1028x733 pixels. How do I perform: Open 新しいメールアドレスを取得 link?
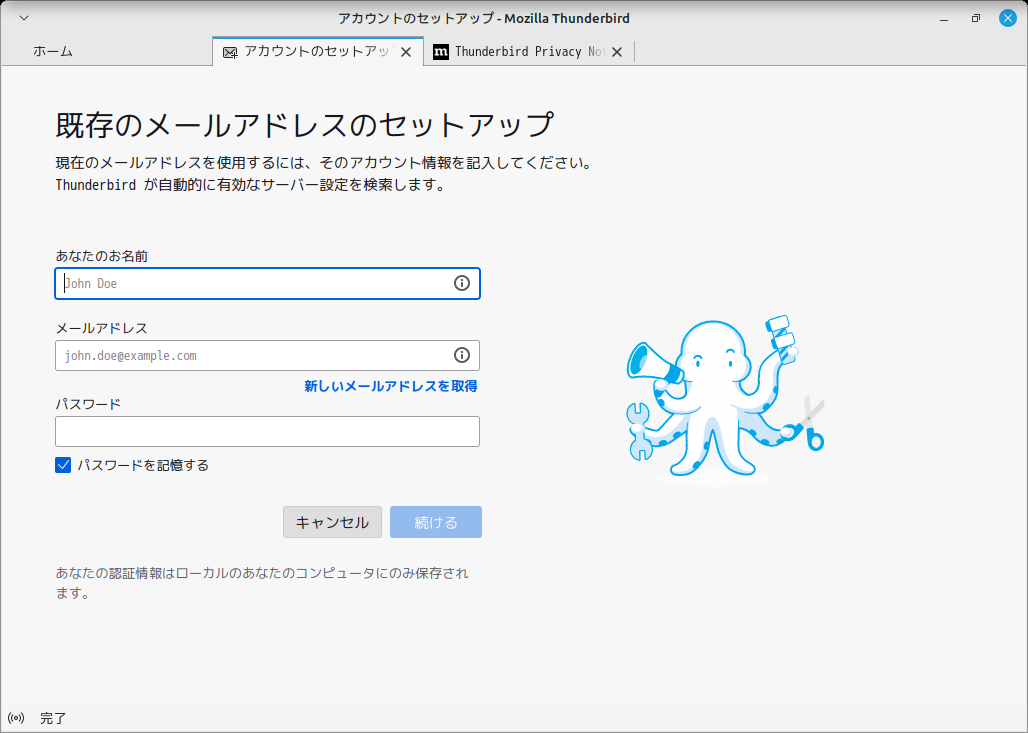pyautogui.click(x=391, y=386)
